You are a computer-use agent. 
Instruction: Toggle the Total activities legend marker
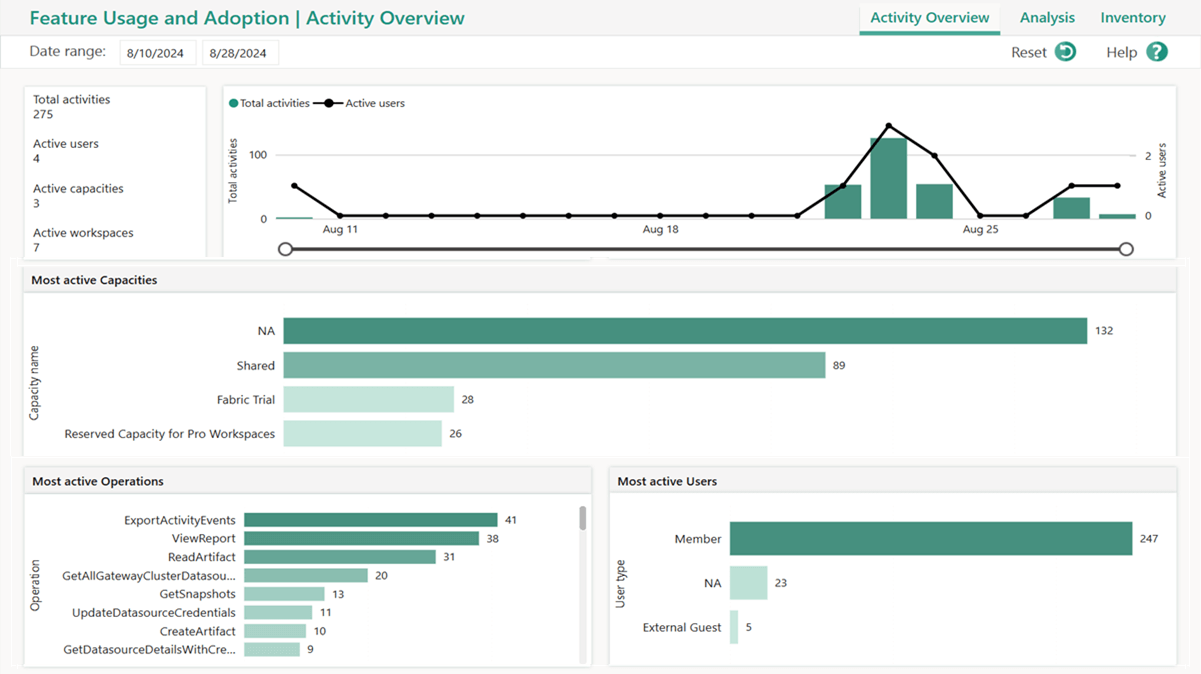(233, 103)
